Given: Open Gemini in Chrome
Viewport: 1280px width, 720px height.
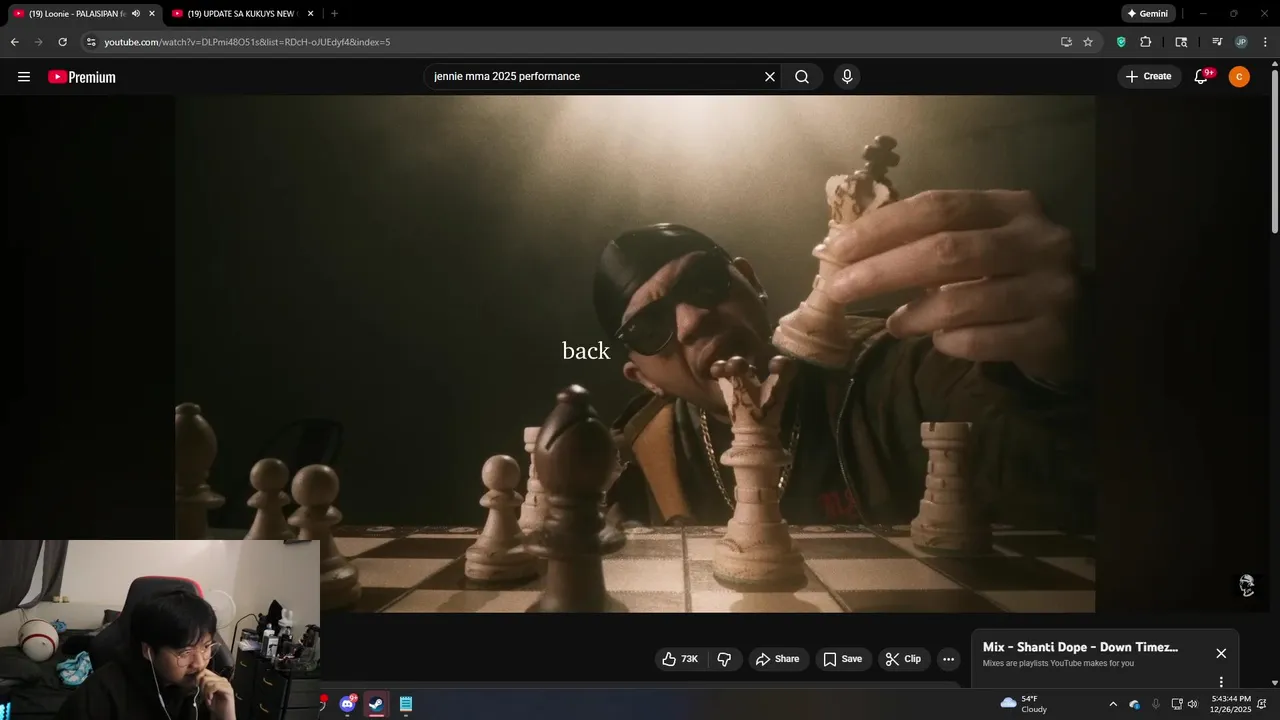Looking at the screenshot, I should 1147,14.
